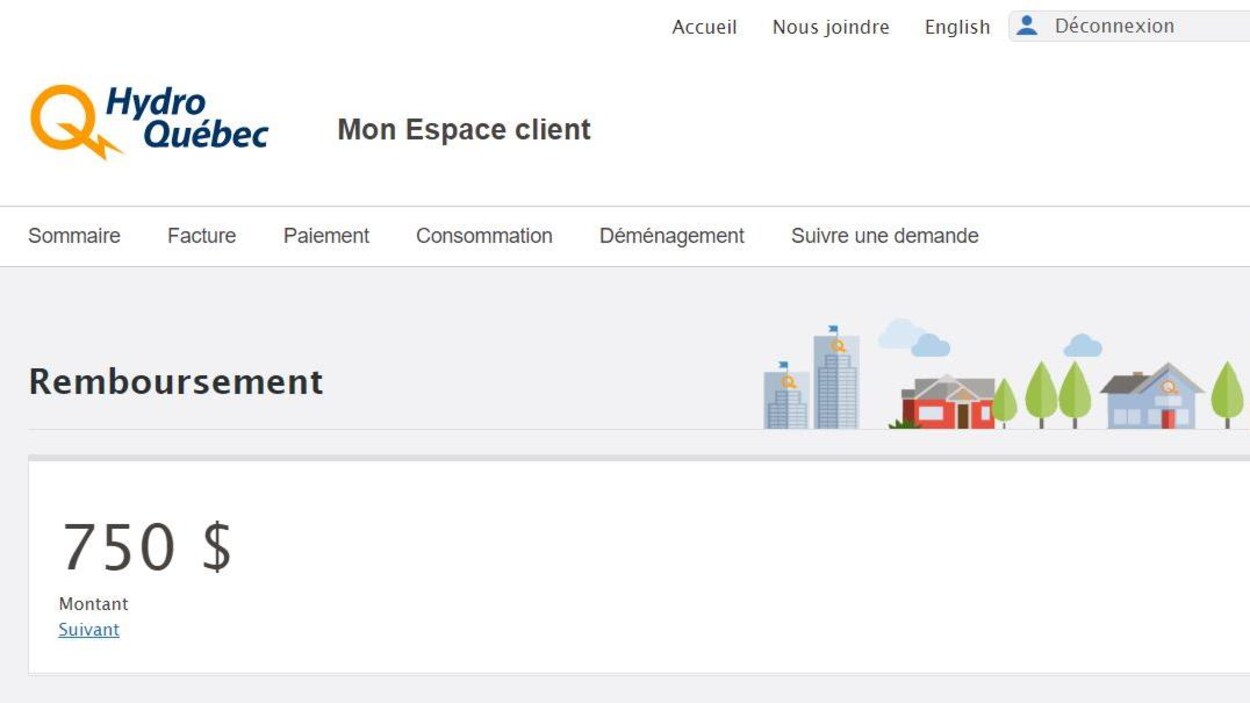The height and width of the screenshot is (703, 1250).
Task: Click the Suivant link under Montant
Action: (x=89, y=630)
